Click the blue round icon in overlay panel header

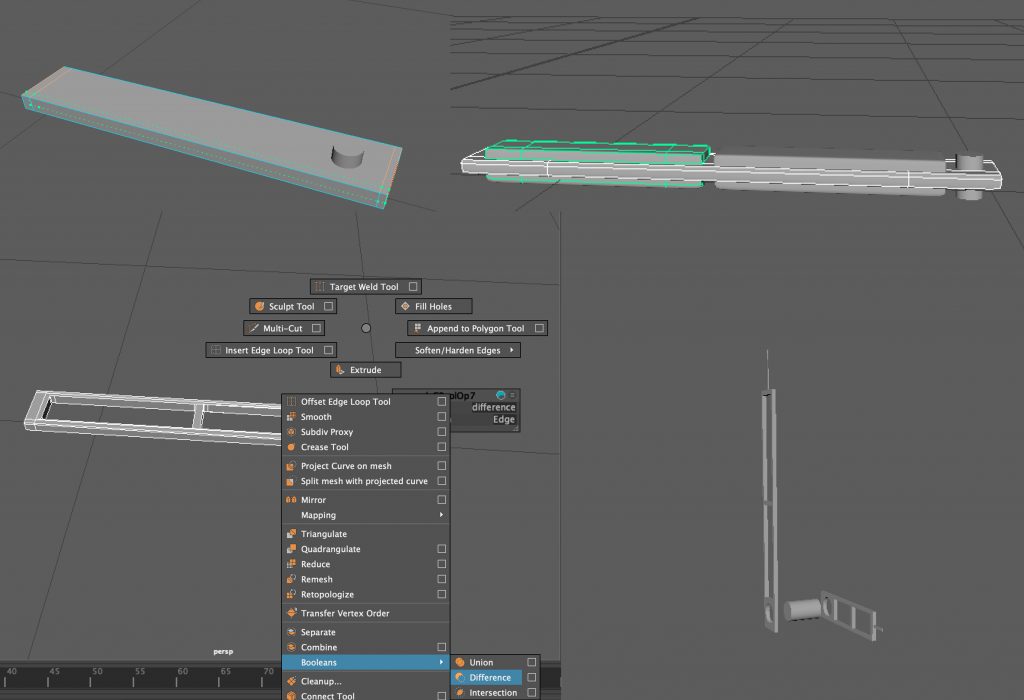500,395
